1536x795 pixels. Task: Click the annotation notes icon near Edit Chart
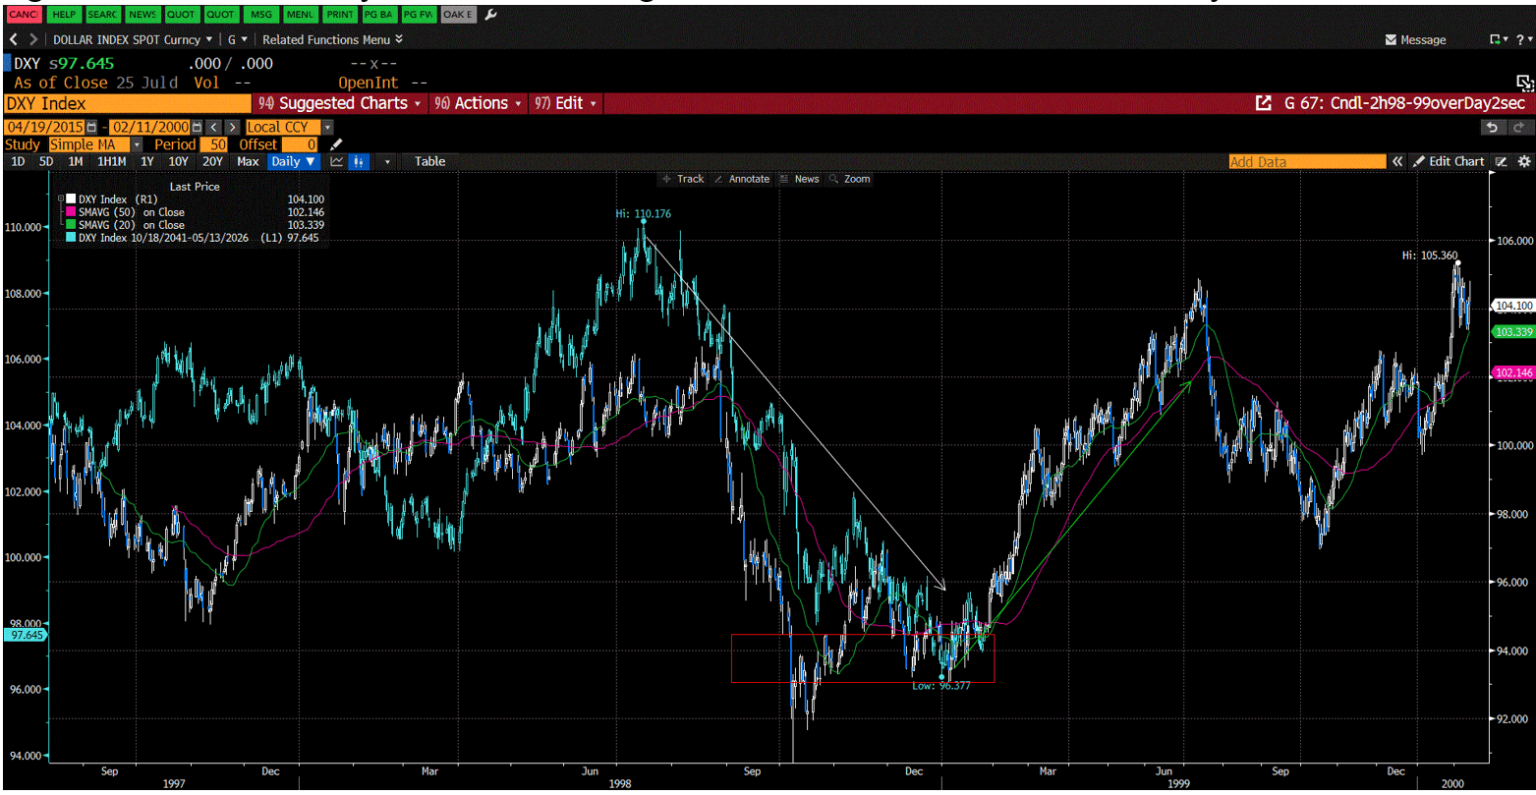[x=1500, y=161]
